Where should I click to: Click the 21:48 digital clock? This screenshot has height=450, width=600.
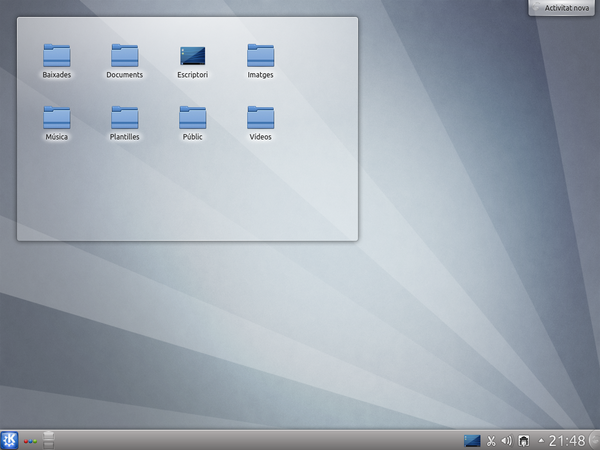[x=567, y=440]
